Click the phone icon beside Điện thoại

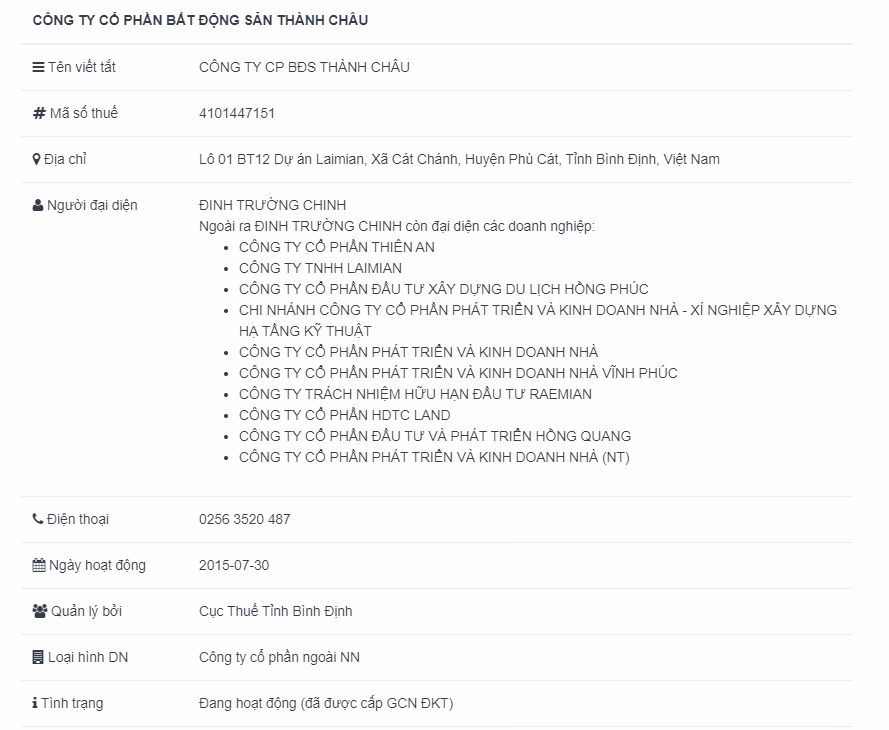38,519
